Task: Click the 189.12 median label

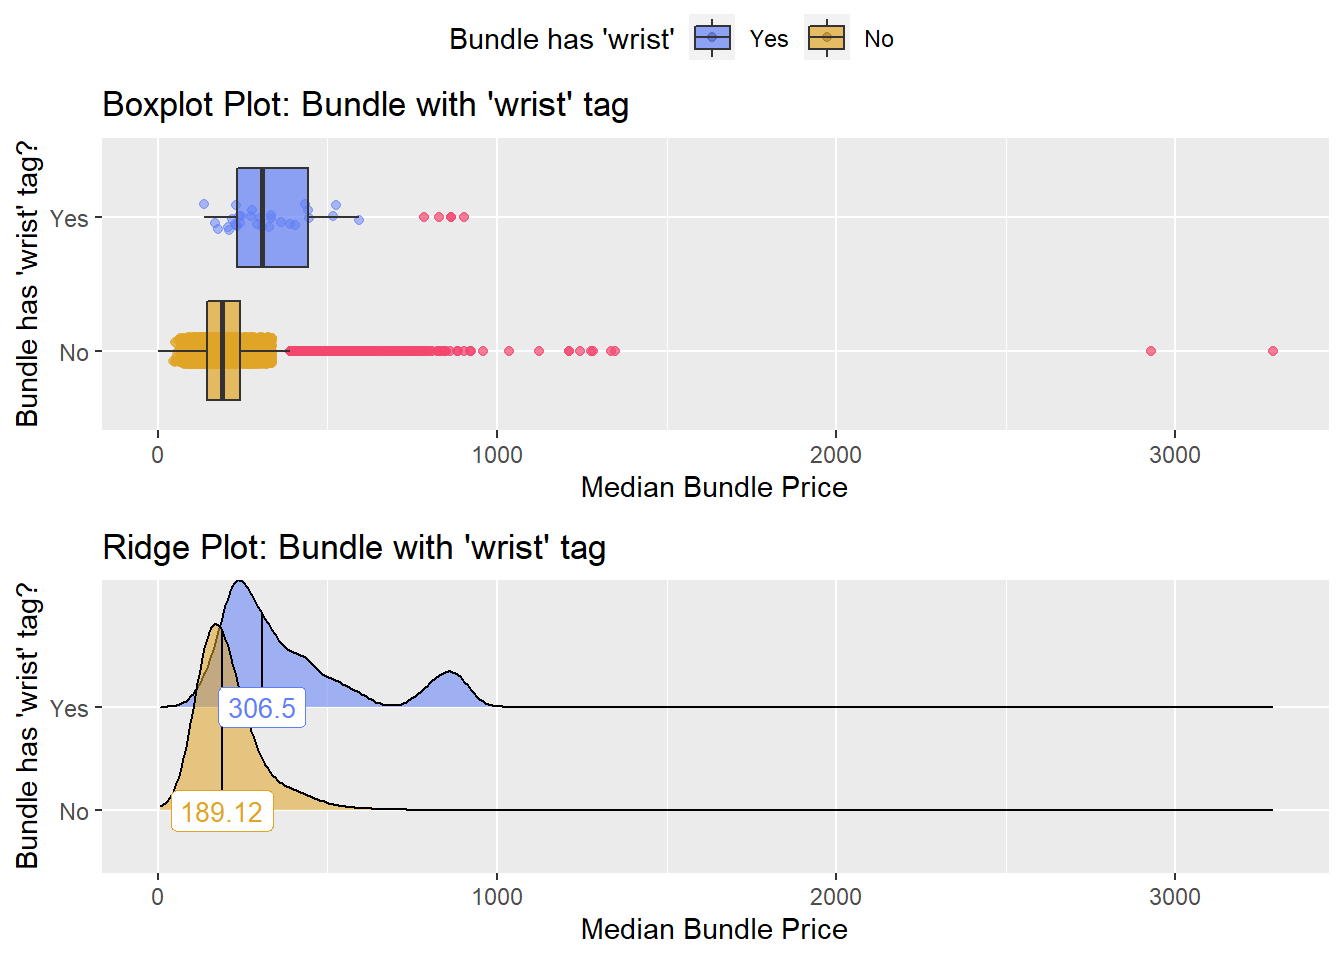Action: pyautogui.click(x=222, y=811)
